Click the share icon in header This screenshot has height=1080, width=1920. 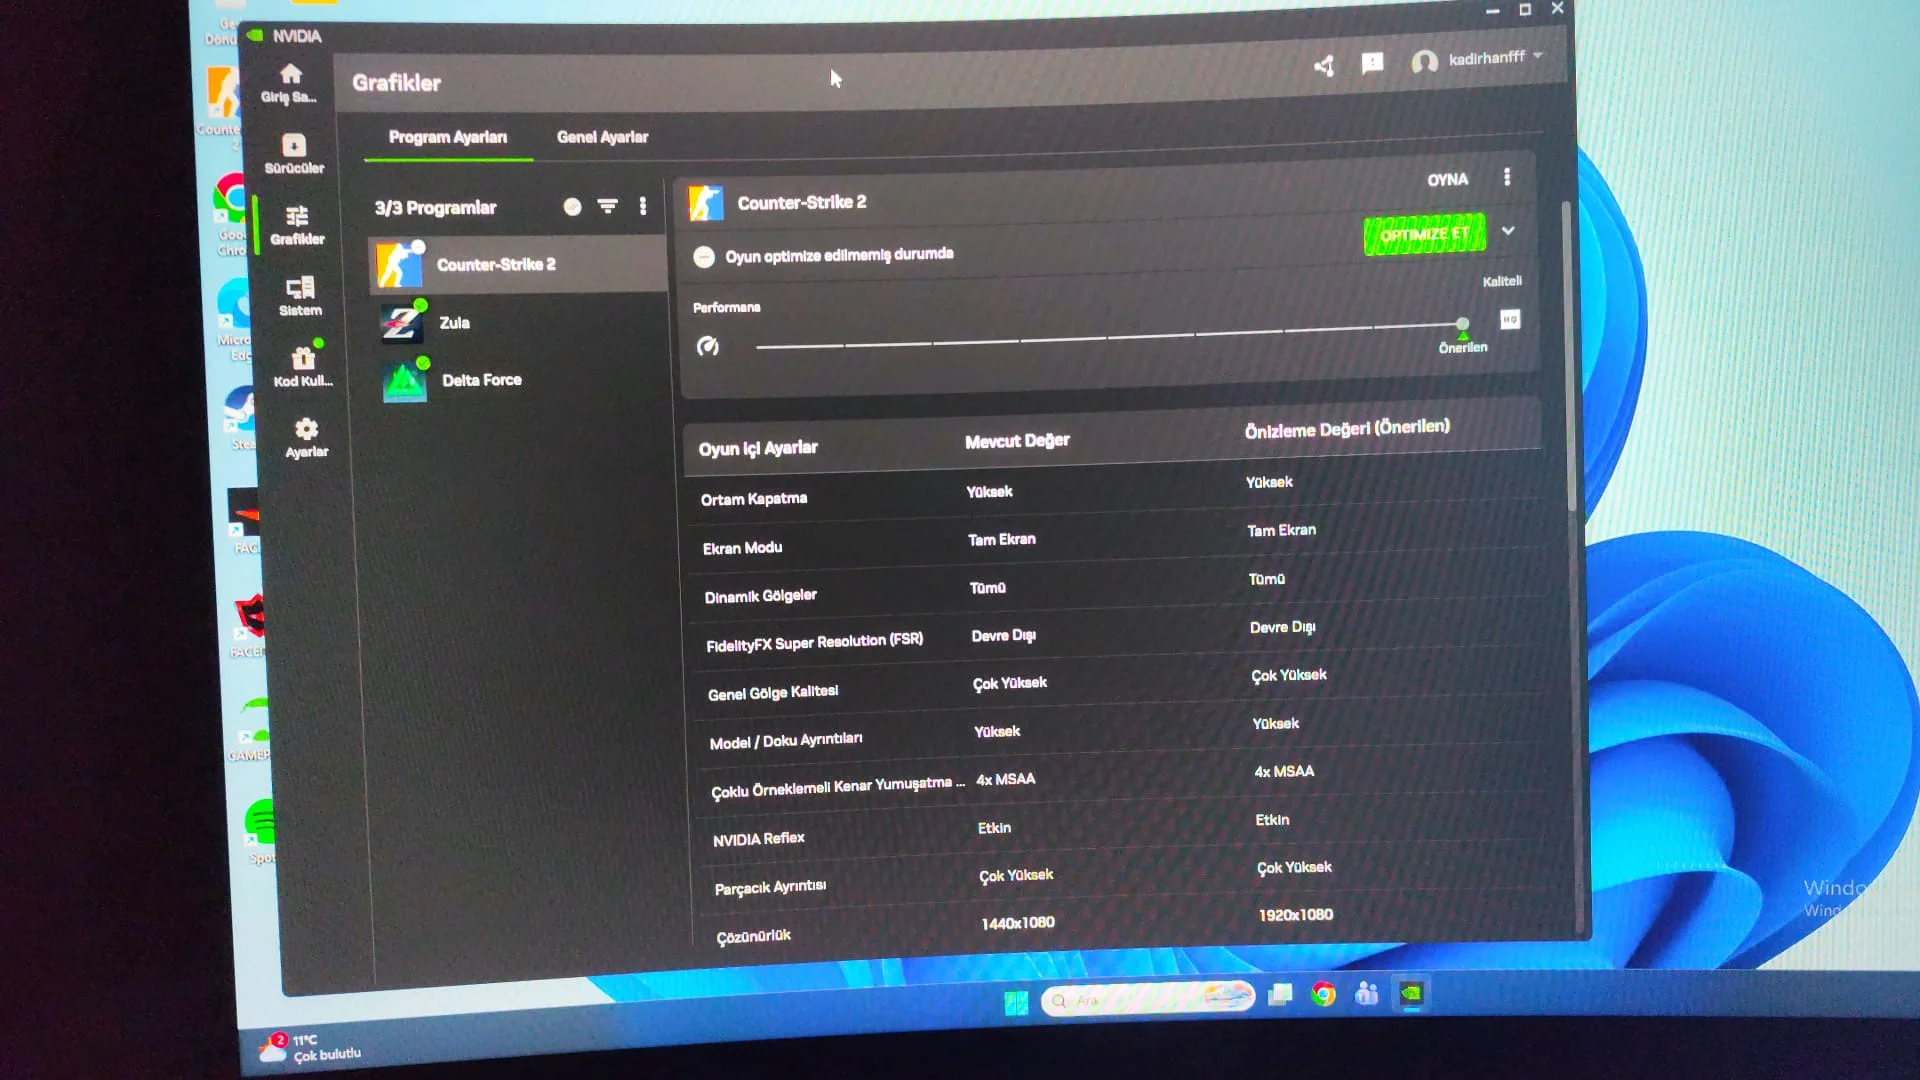[1324, 66]
